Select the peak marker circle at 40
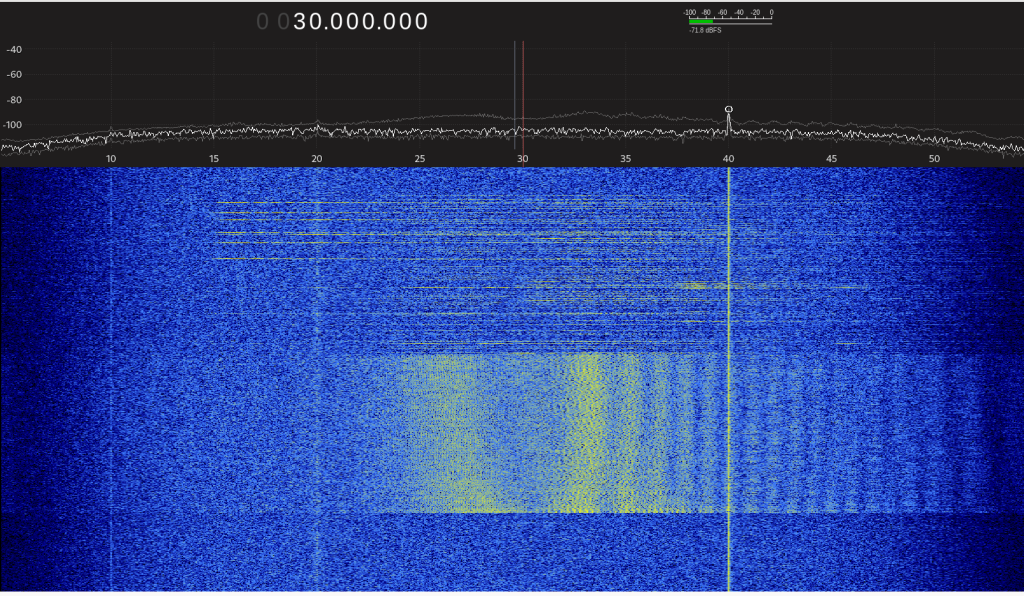This screenshot has height=596, width=1024. (729, 109)
